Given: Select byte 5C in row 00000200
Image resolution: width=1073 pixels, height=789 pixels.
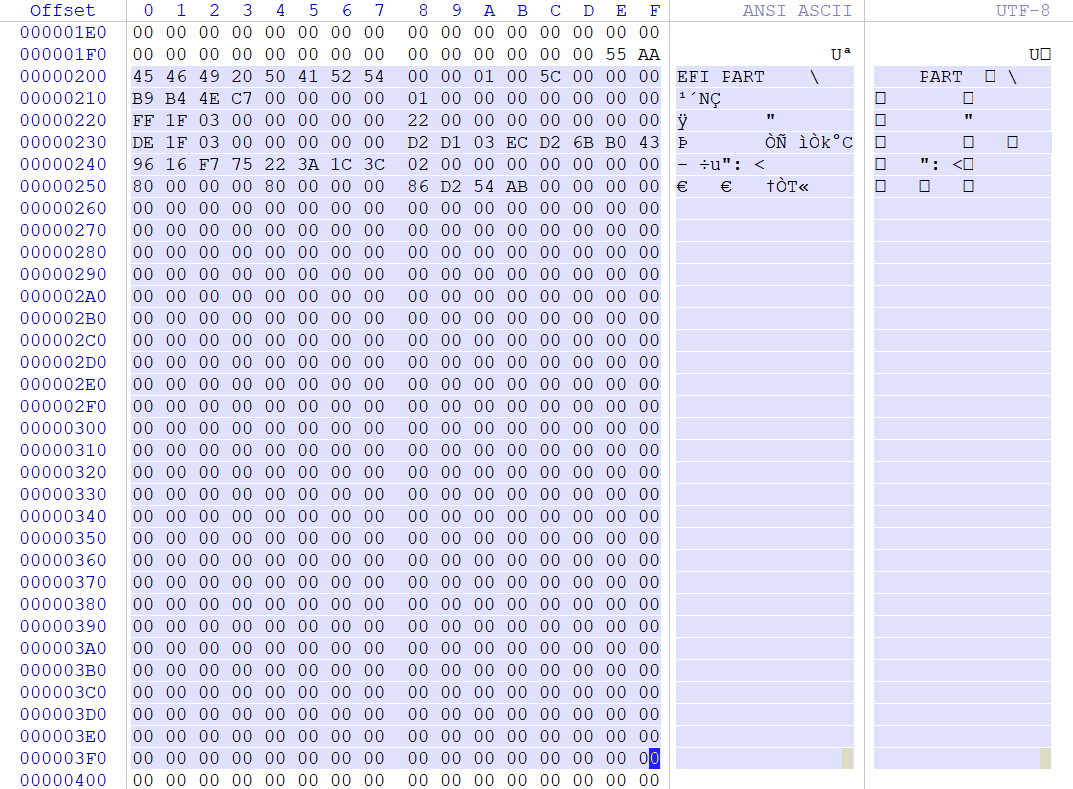Looking at the screenshot, I should 551,76.
